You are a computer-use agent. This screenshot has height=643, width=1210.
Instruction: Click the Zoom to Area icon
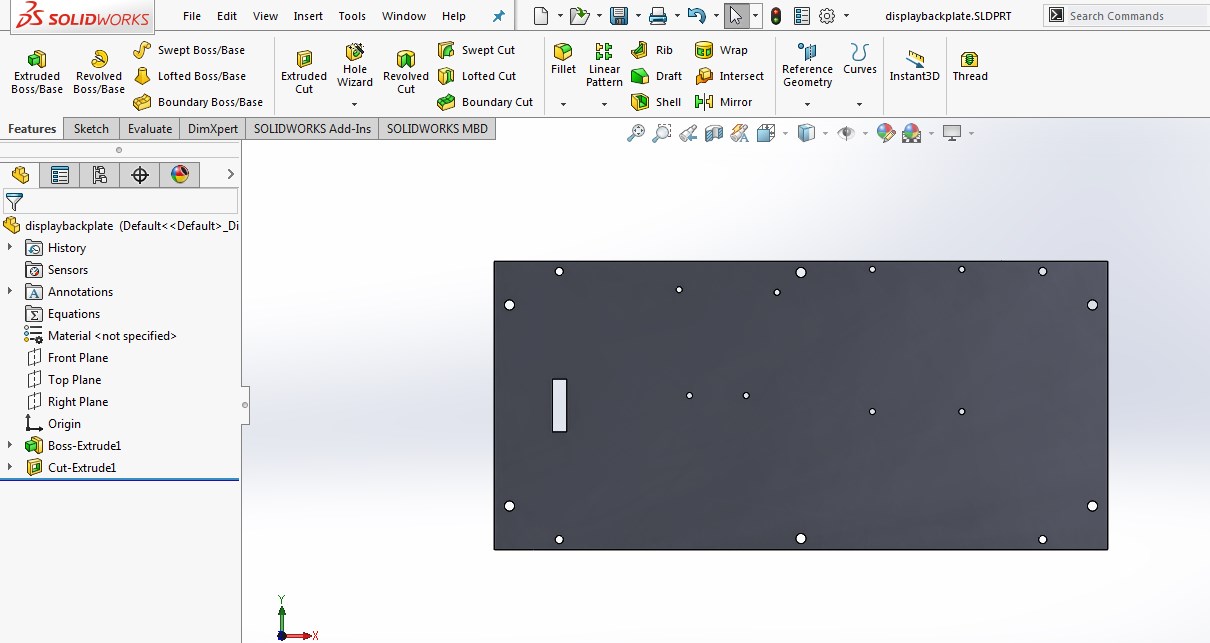(661, 133)
